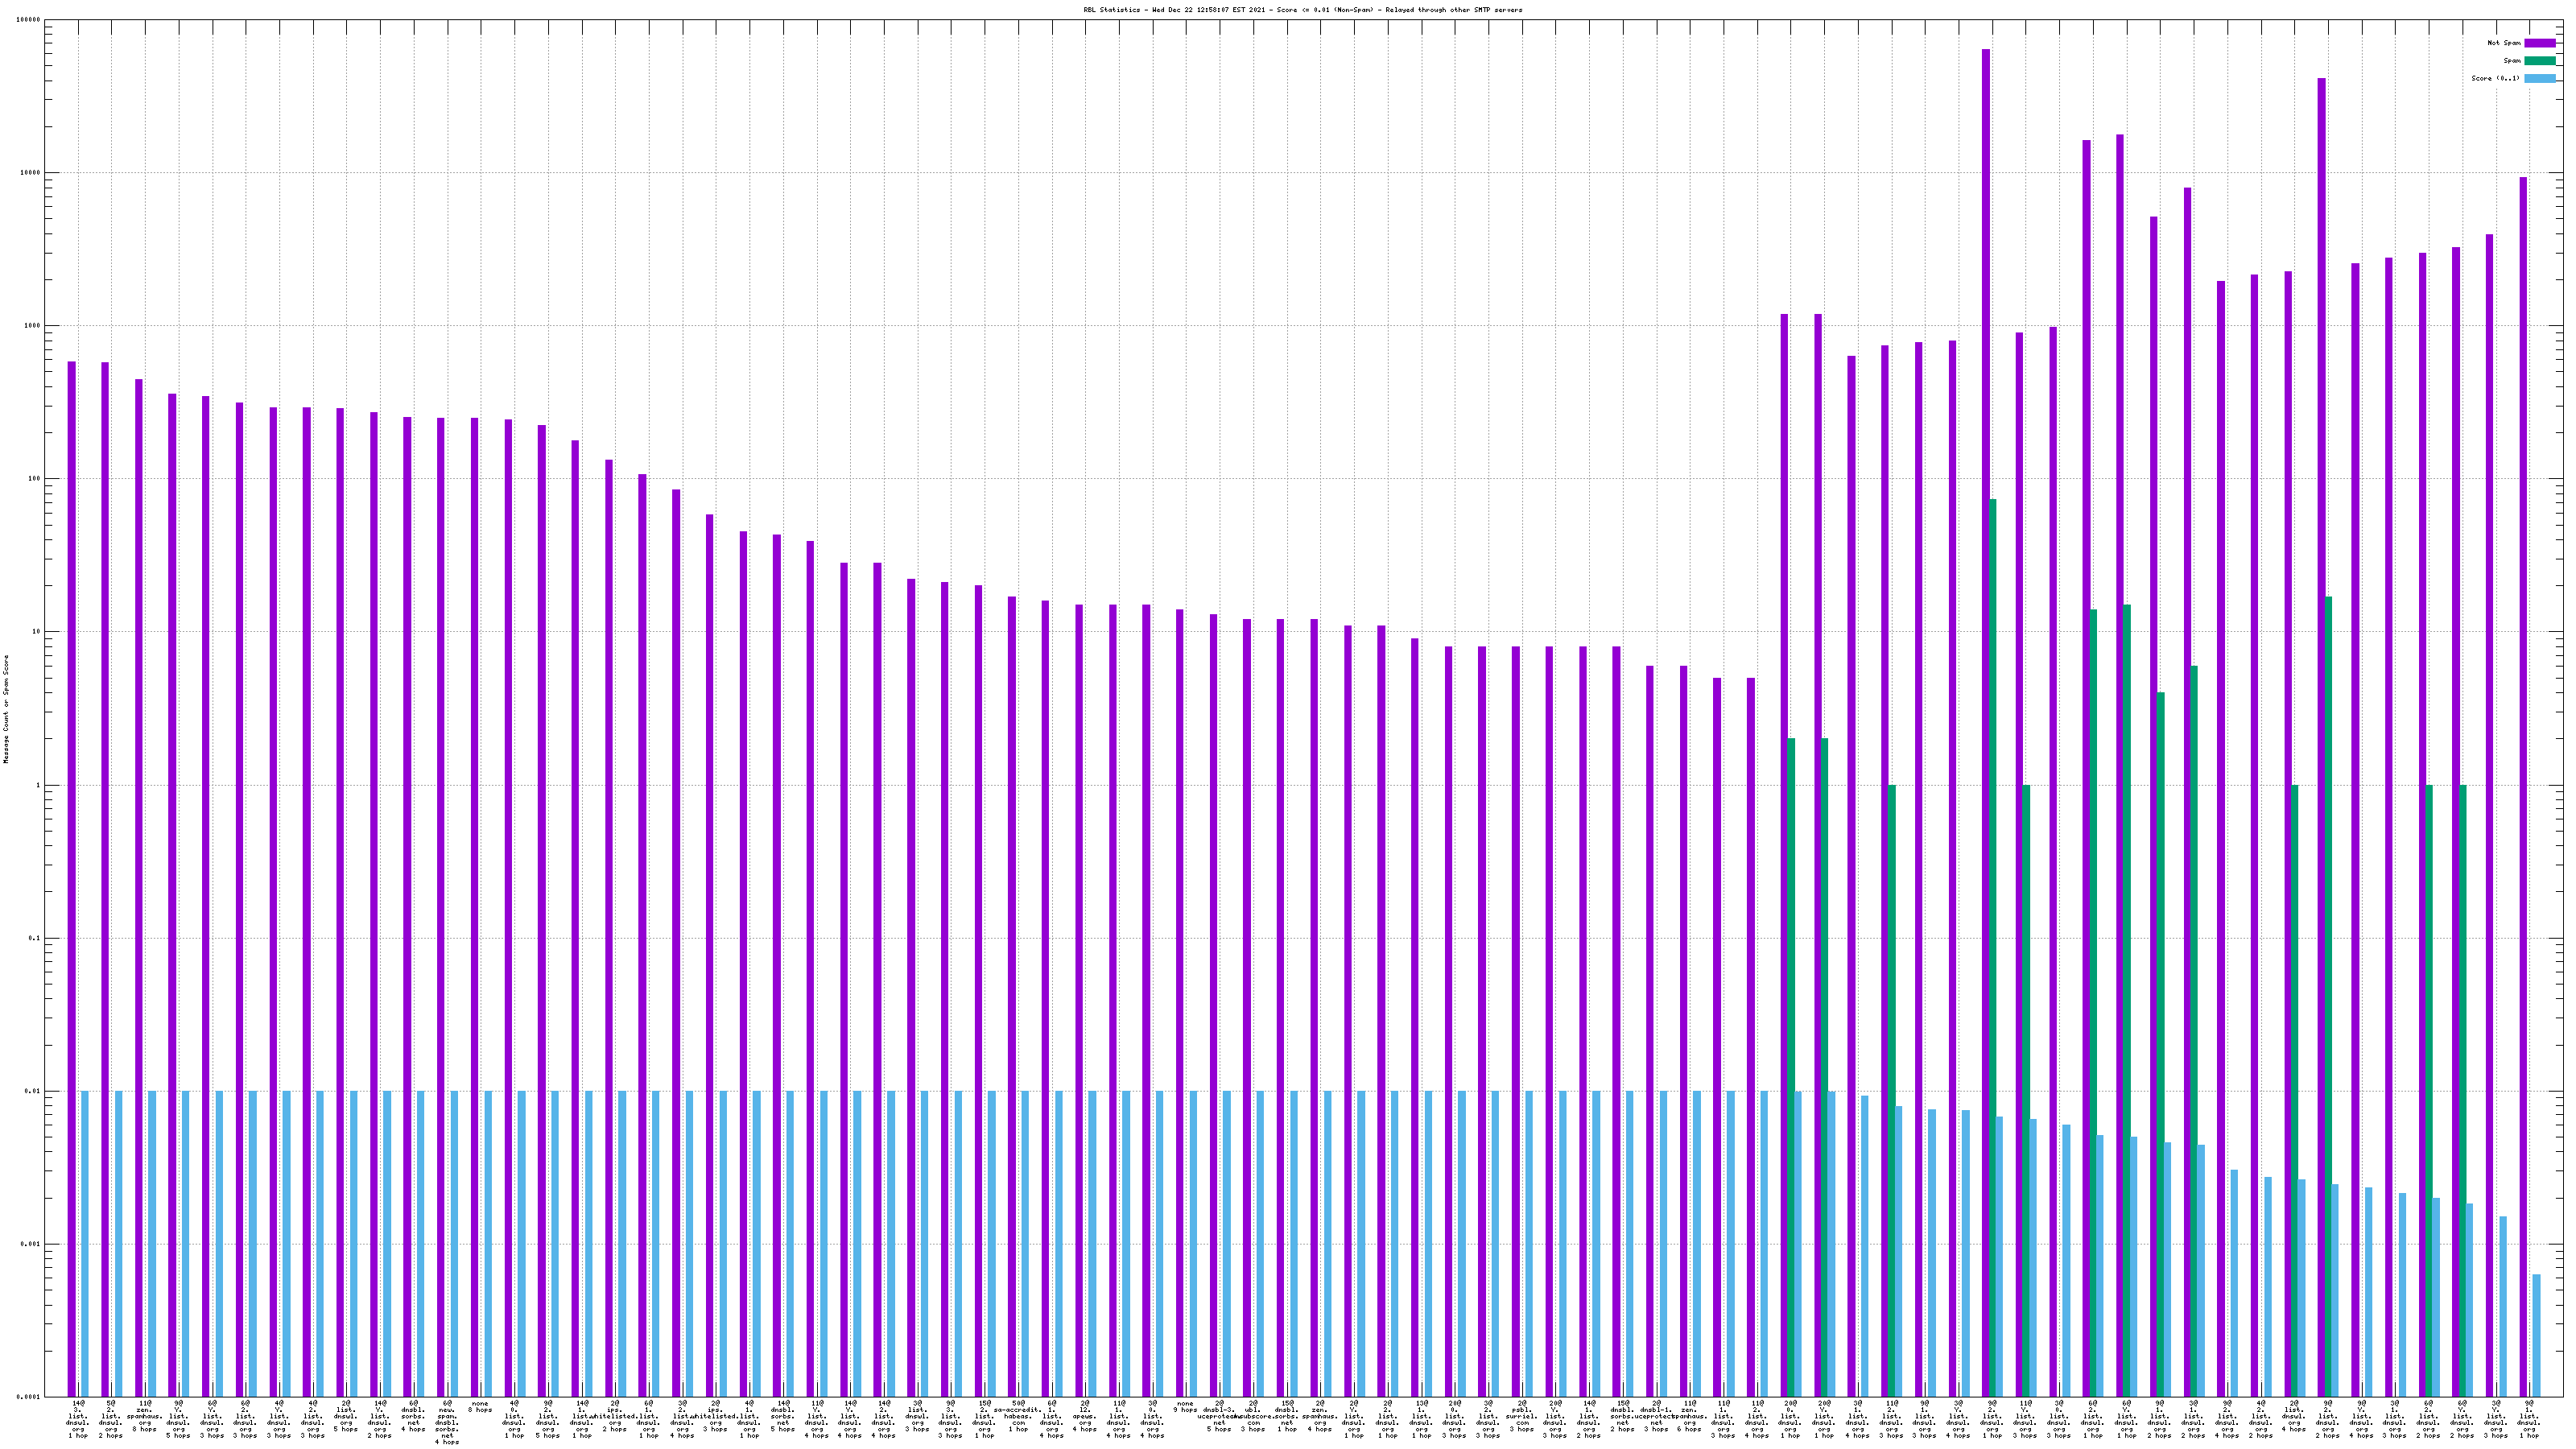The height and width of the screenshot is (1449, 2576).
Task: Click the 'new.spam.dnsbl.sorbs.net 4 hops' x-axis label
Action: point(447,1424)
